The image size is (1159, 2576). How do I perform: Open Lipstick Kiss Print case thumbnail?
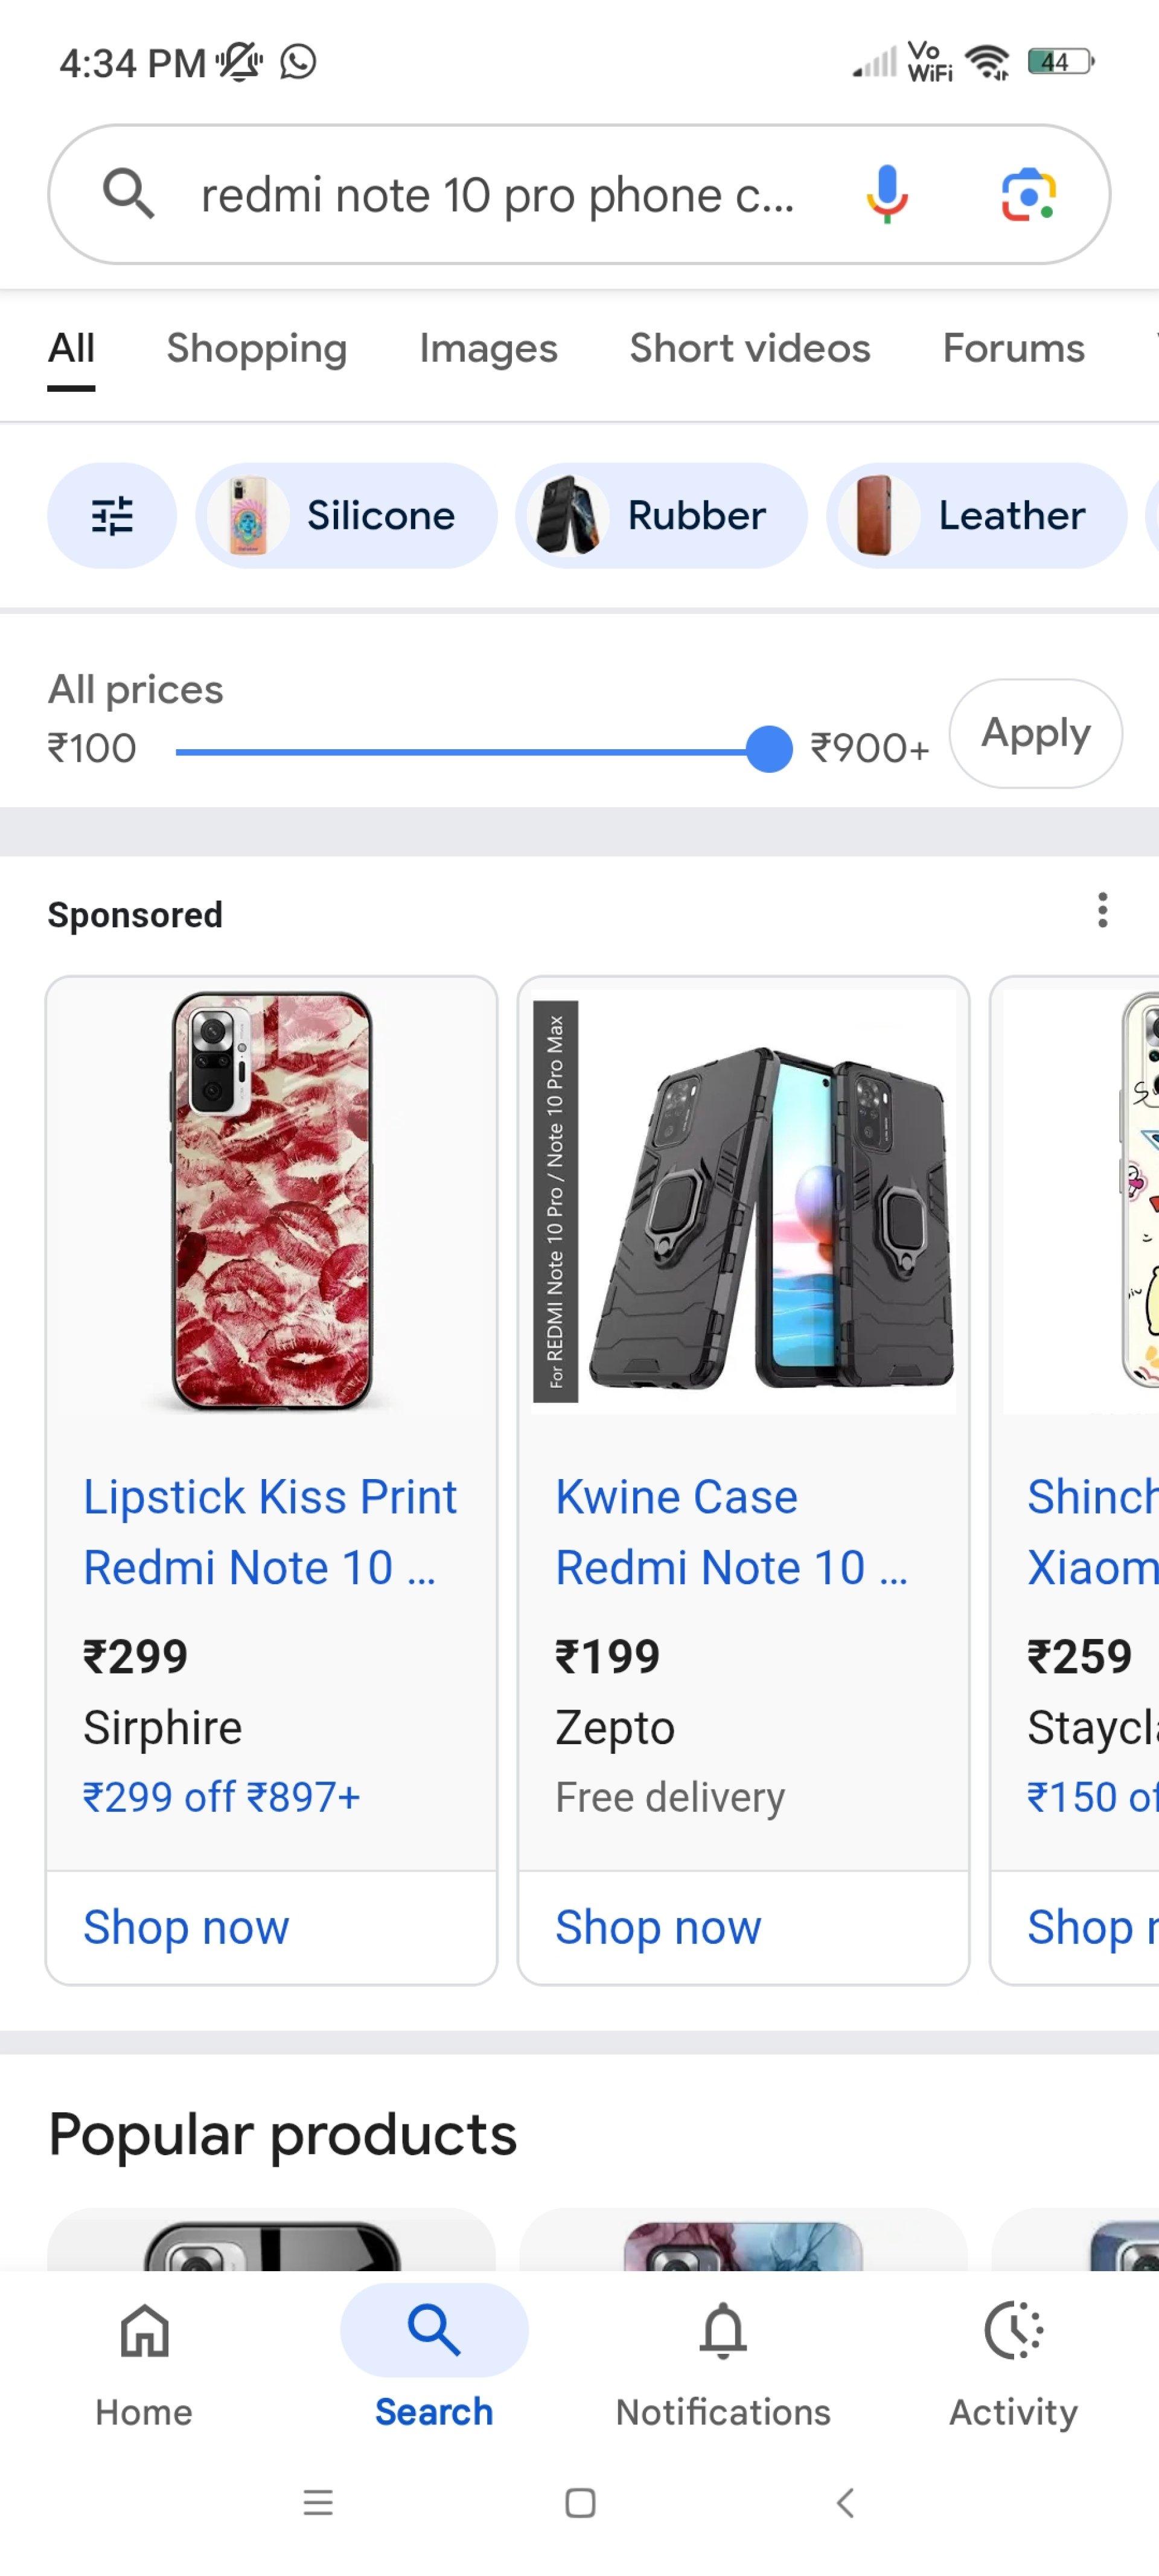coord(271,1200)
